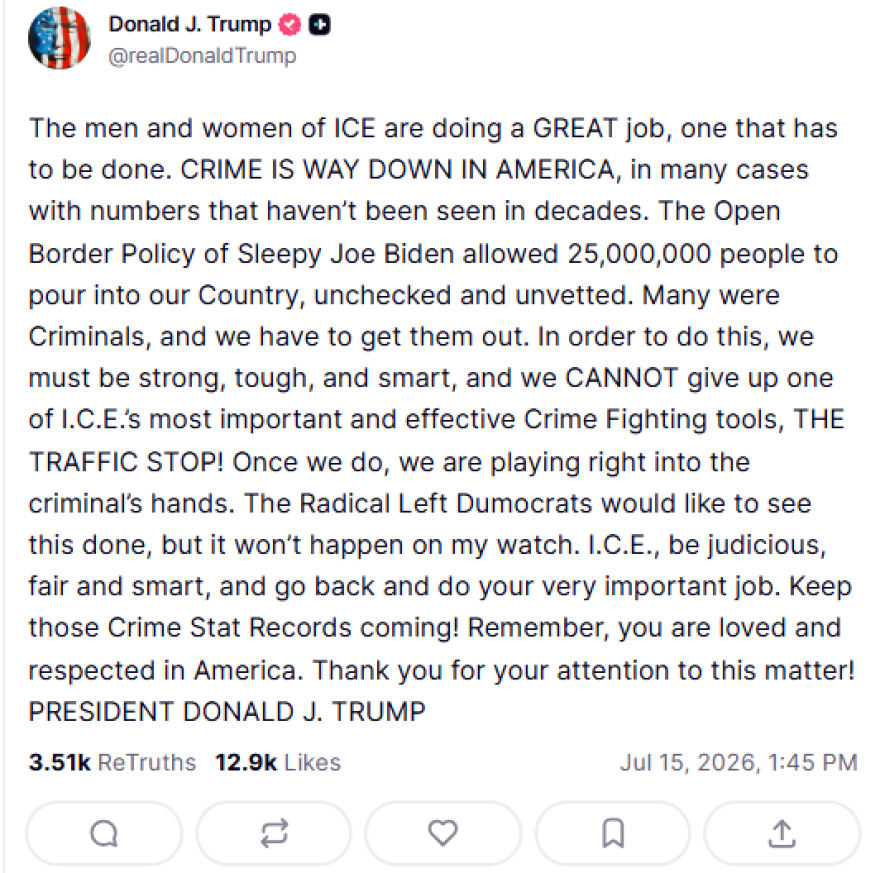Like the post with heart icon
Image resolution: width=880 pixels, height=873 pixels.
[x=443, y=833]
